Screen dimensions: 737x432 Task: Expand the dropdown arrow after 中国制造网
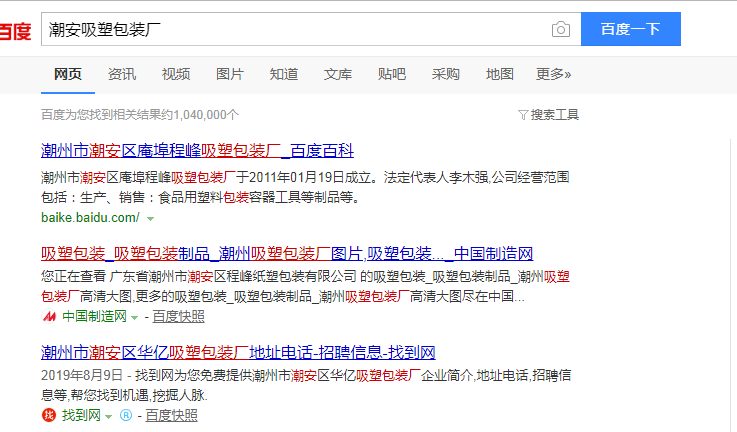click(x=134, y=317)
